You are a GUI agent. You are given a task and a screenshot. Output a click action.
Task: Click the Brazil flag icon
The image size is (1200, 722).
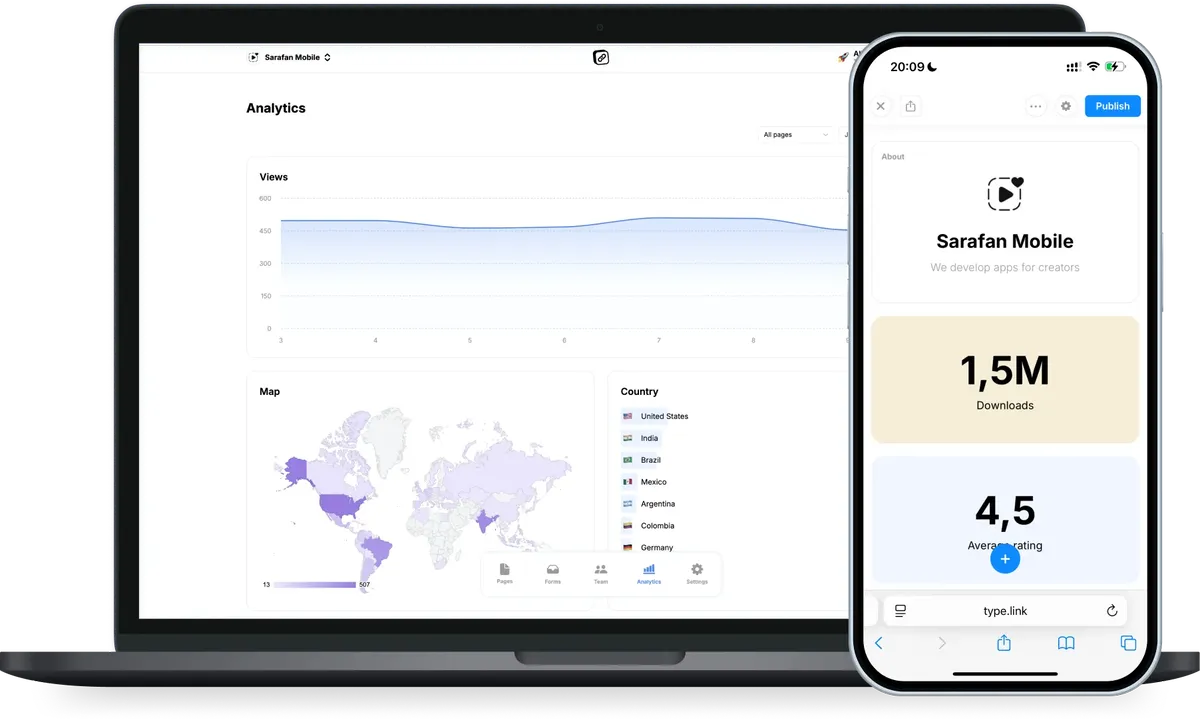tap(628, 460)
